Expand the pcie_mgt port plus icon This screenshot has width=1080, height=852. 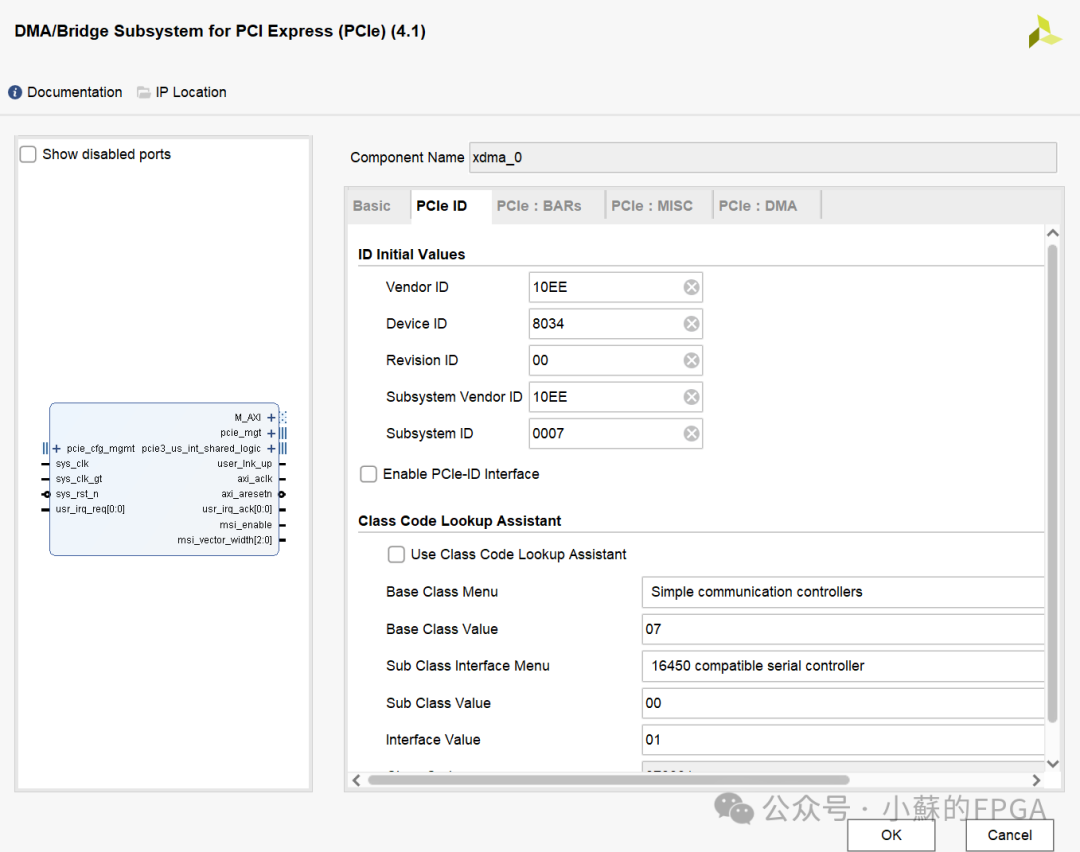click(271, 433)
